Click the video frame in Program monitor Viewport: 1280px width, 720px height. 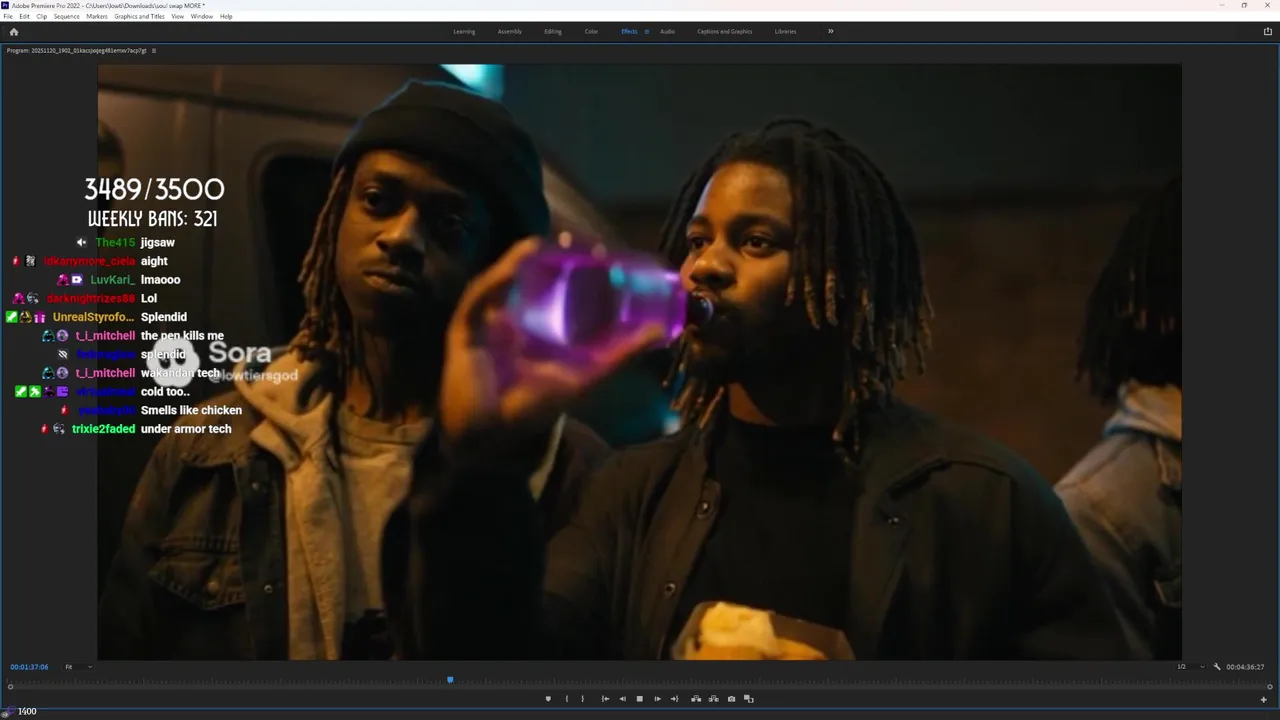(x=640, y=362)
